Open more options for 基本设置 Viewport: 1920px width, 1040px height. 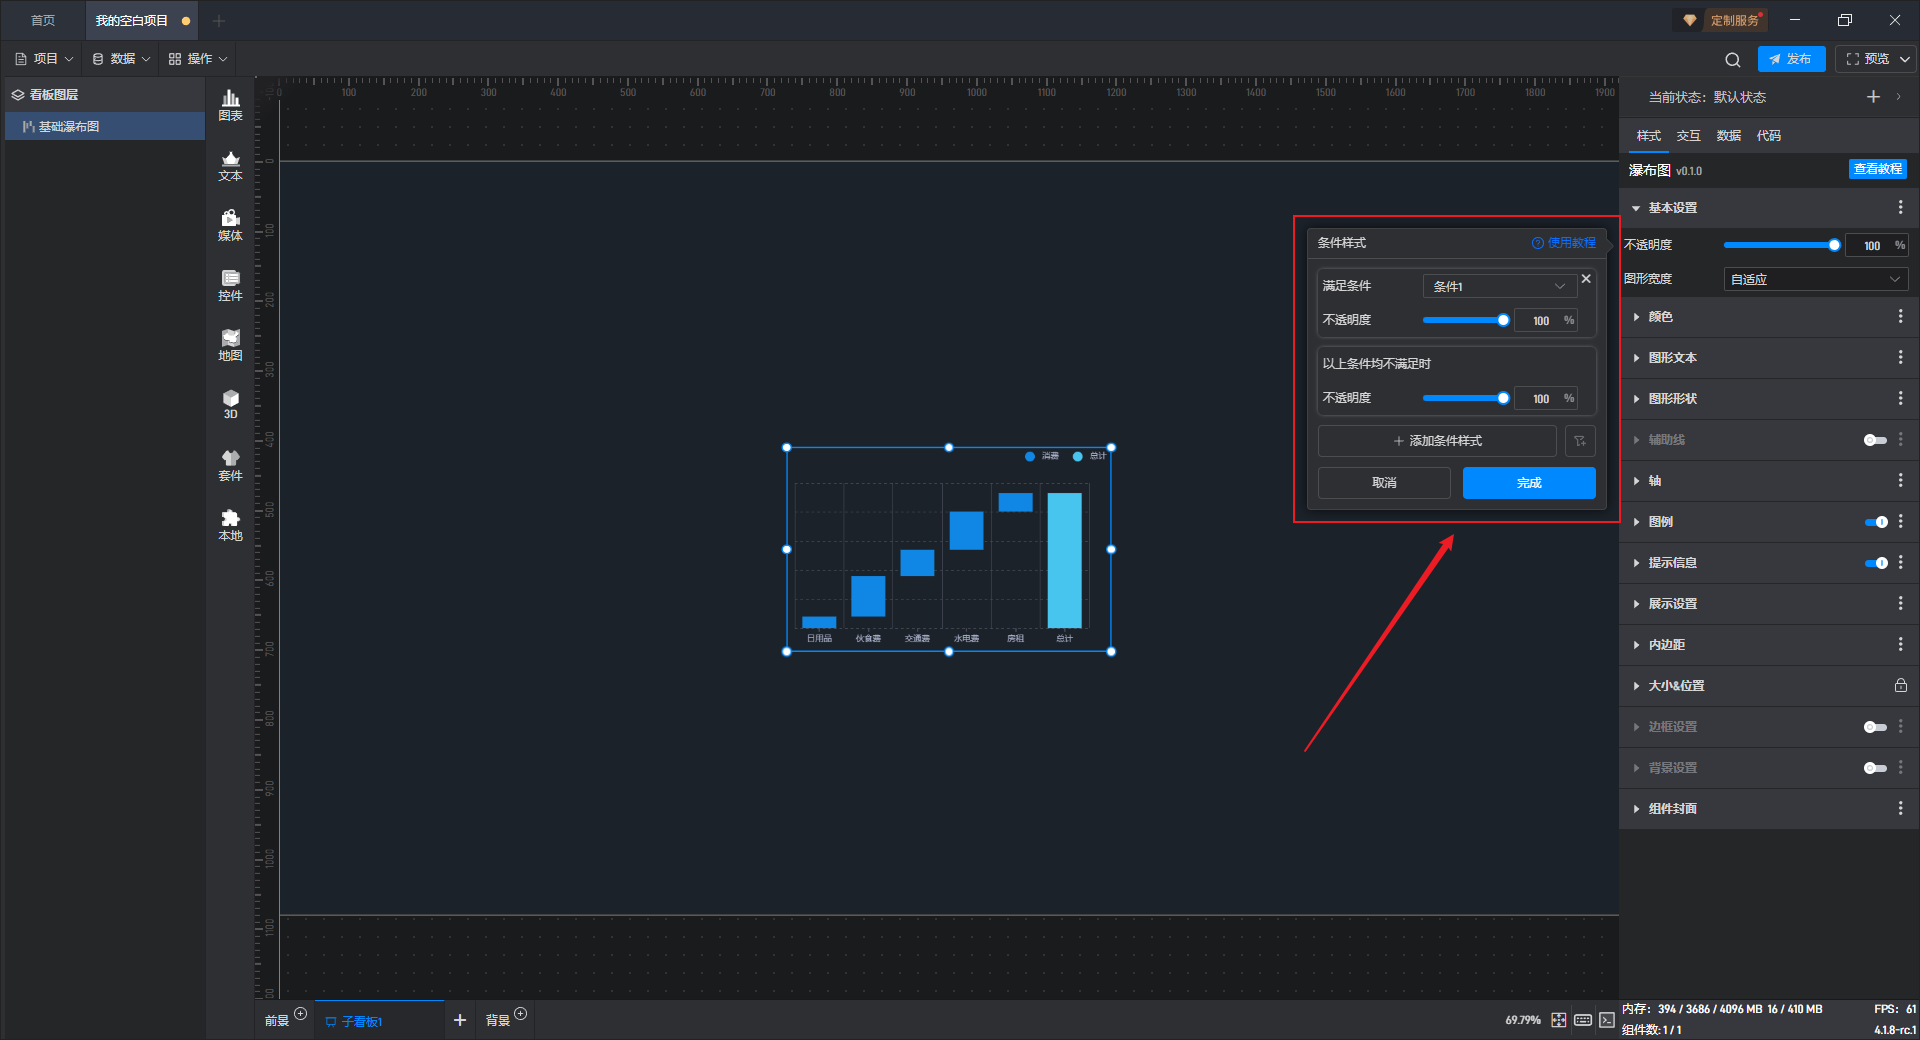point(1900,207)
